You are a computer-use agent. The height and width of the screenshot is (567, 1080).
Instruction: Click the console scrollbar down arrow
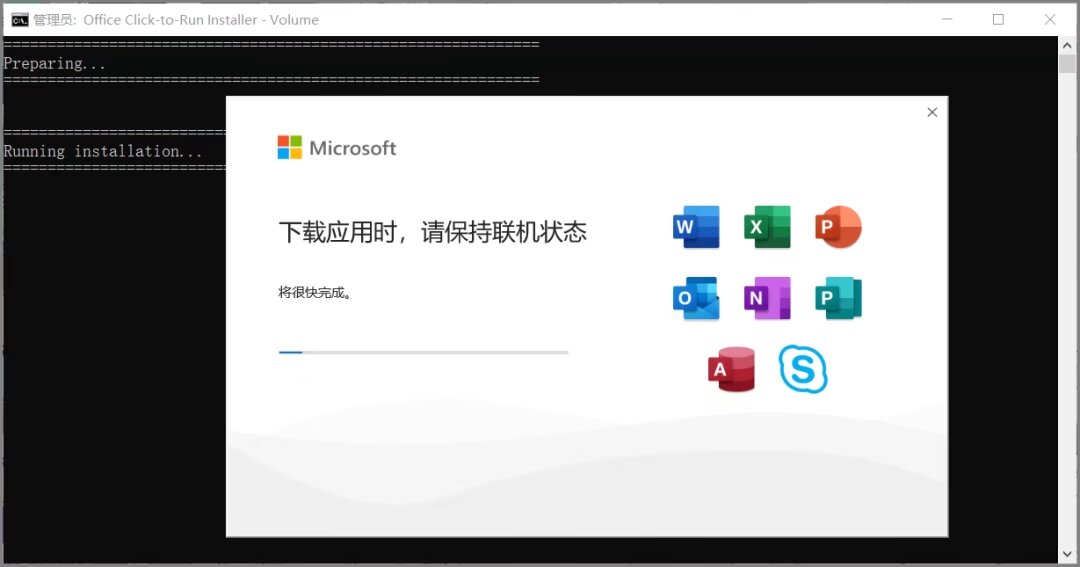coord(1067,553)
